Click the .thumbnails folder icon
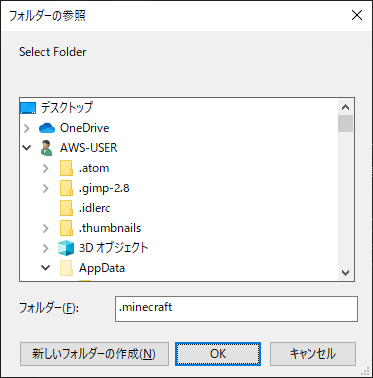The height and width of the screenshot is (378, 373). click(x=66, y=228)
